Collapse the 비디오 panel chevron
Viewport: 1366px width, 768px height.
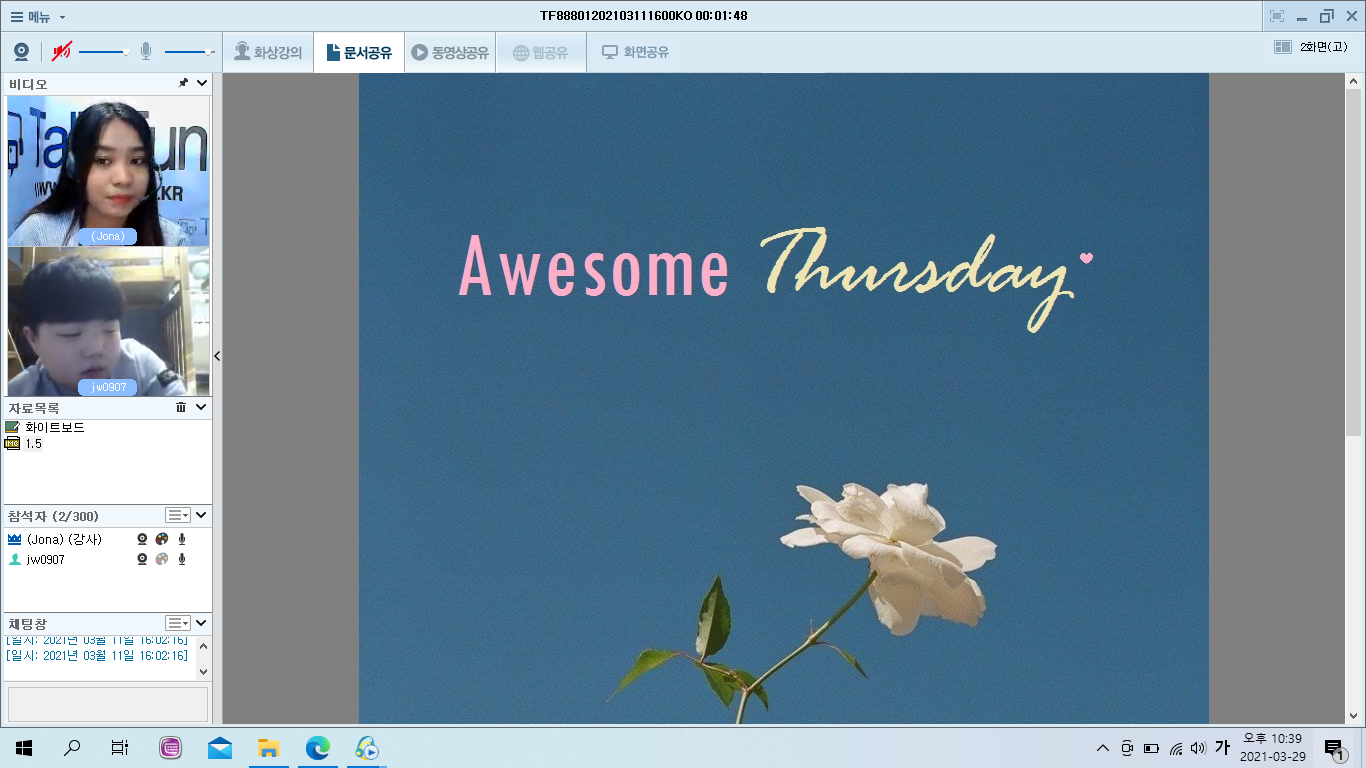point(201,84)
